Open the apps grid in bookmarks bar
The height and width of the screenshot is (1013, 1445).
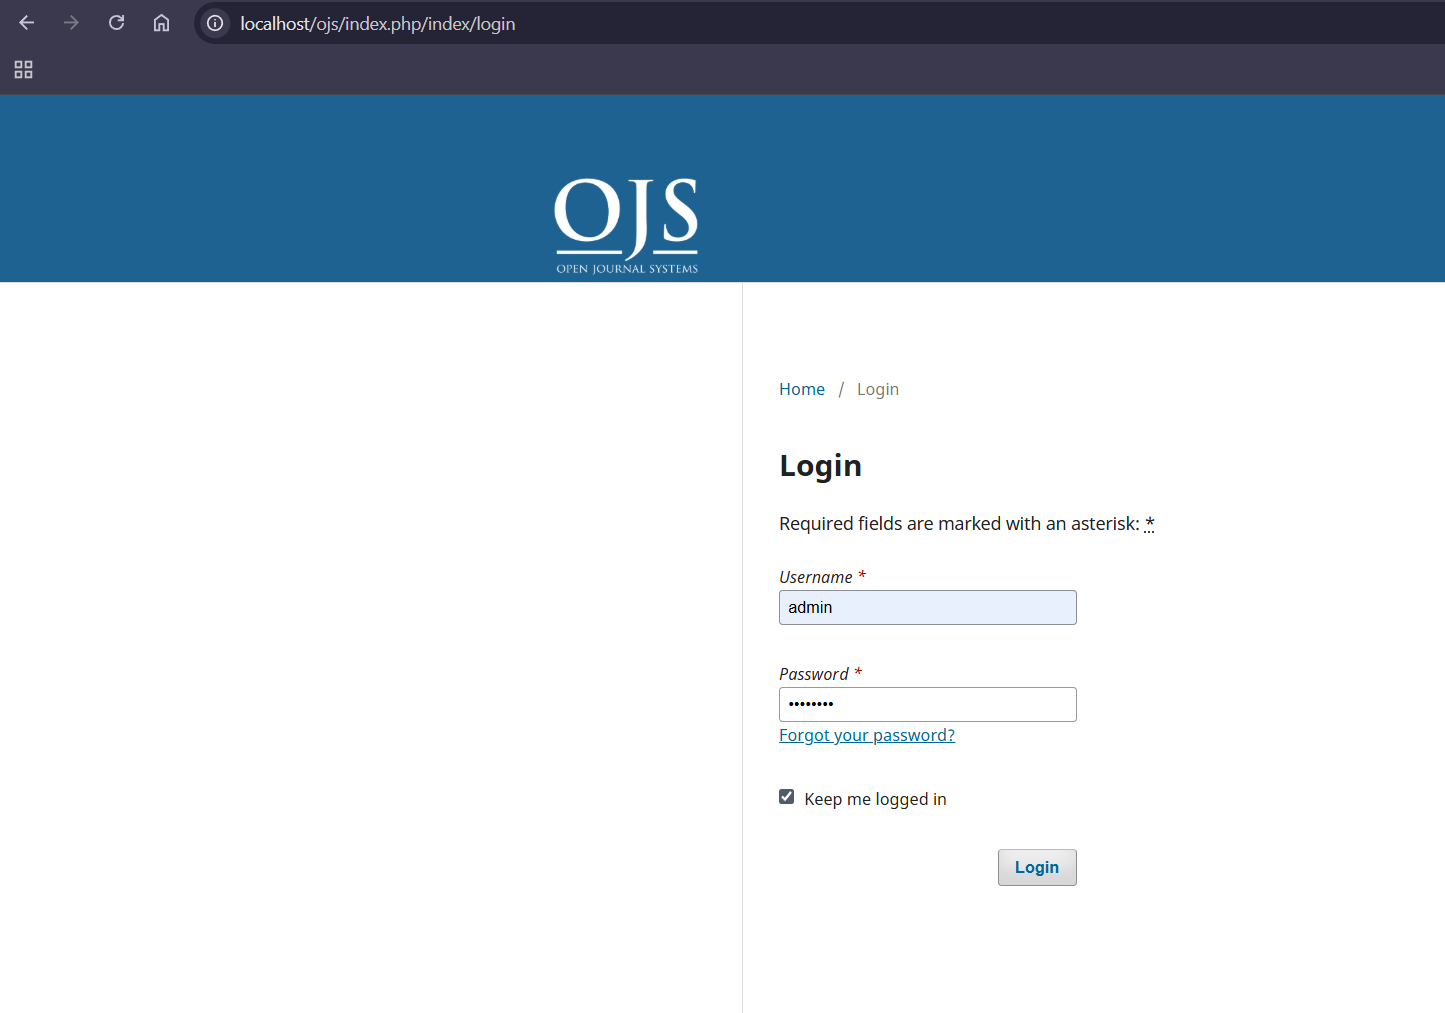pos(23,69)
